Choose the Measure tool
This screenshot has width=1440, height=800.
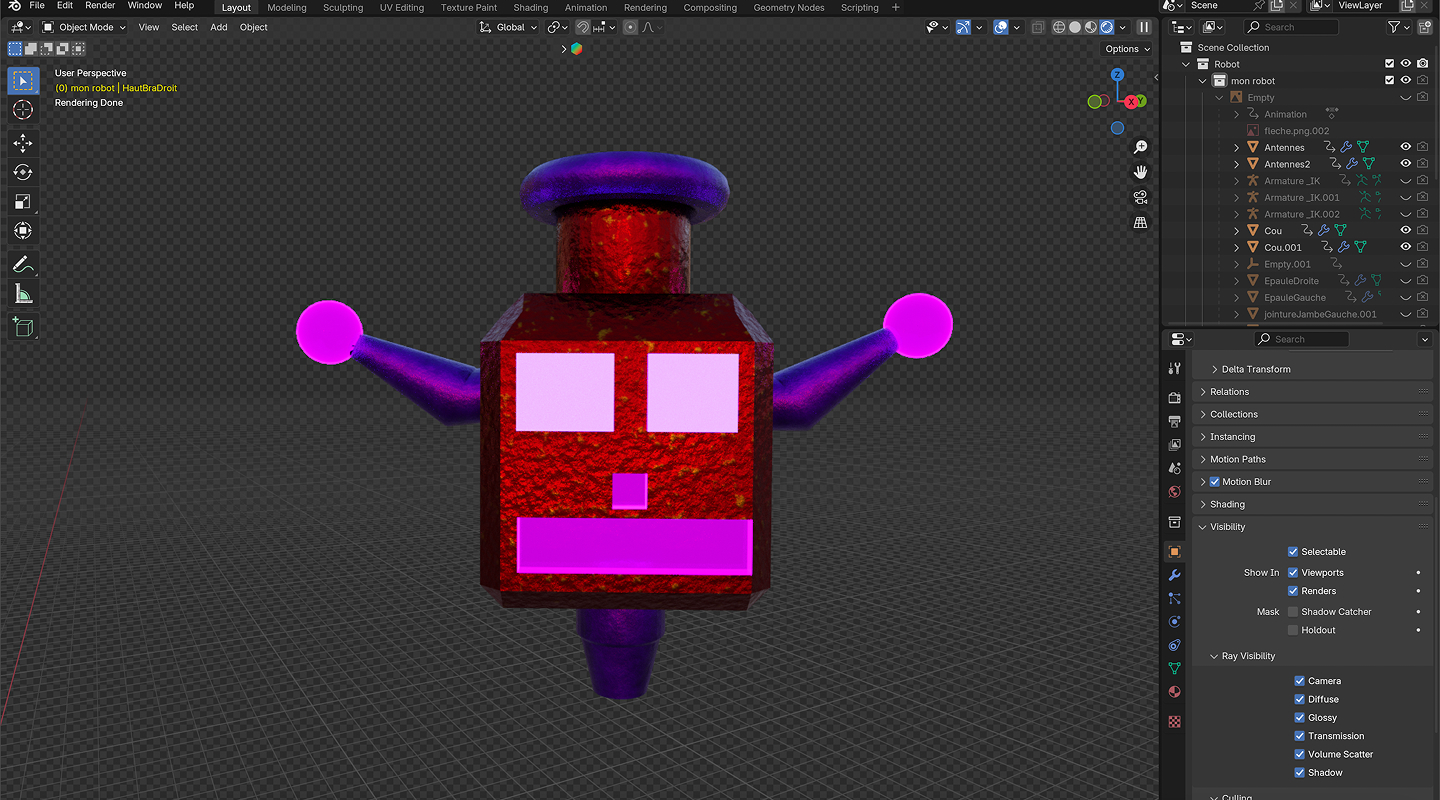point(23,294)
